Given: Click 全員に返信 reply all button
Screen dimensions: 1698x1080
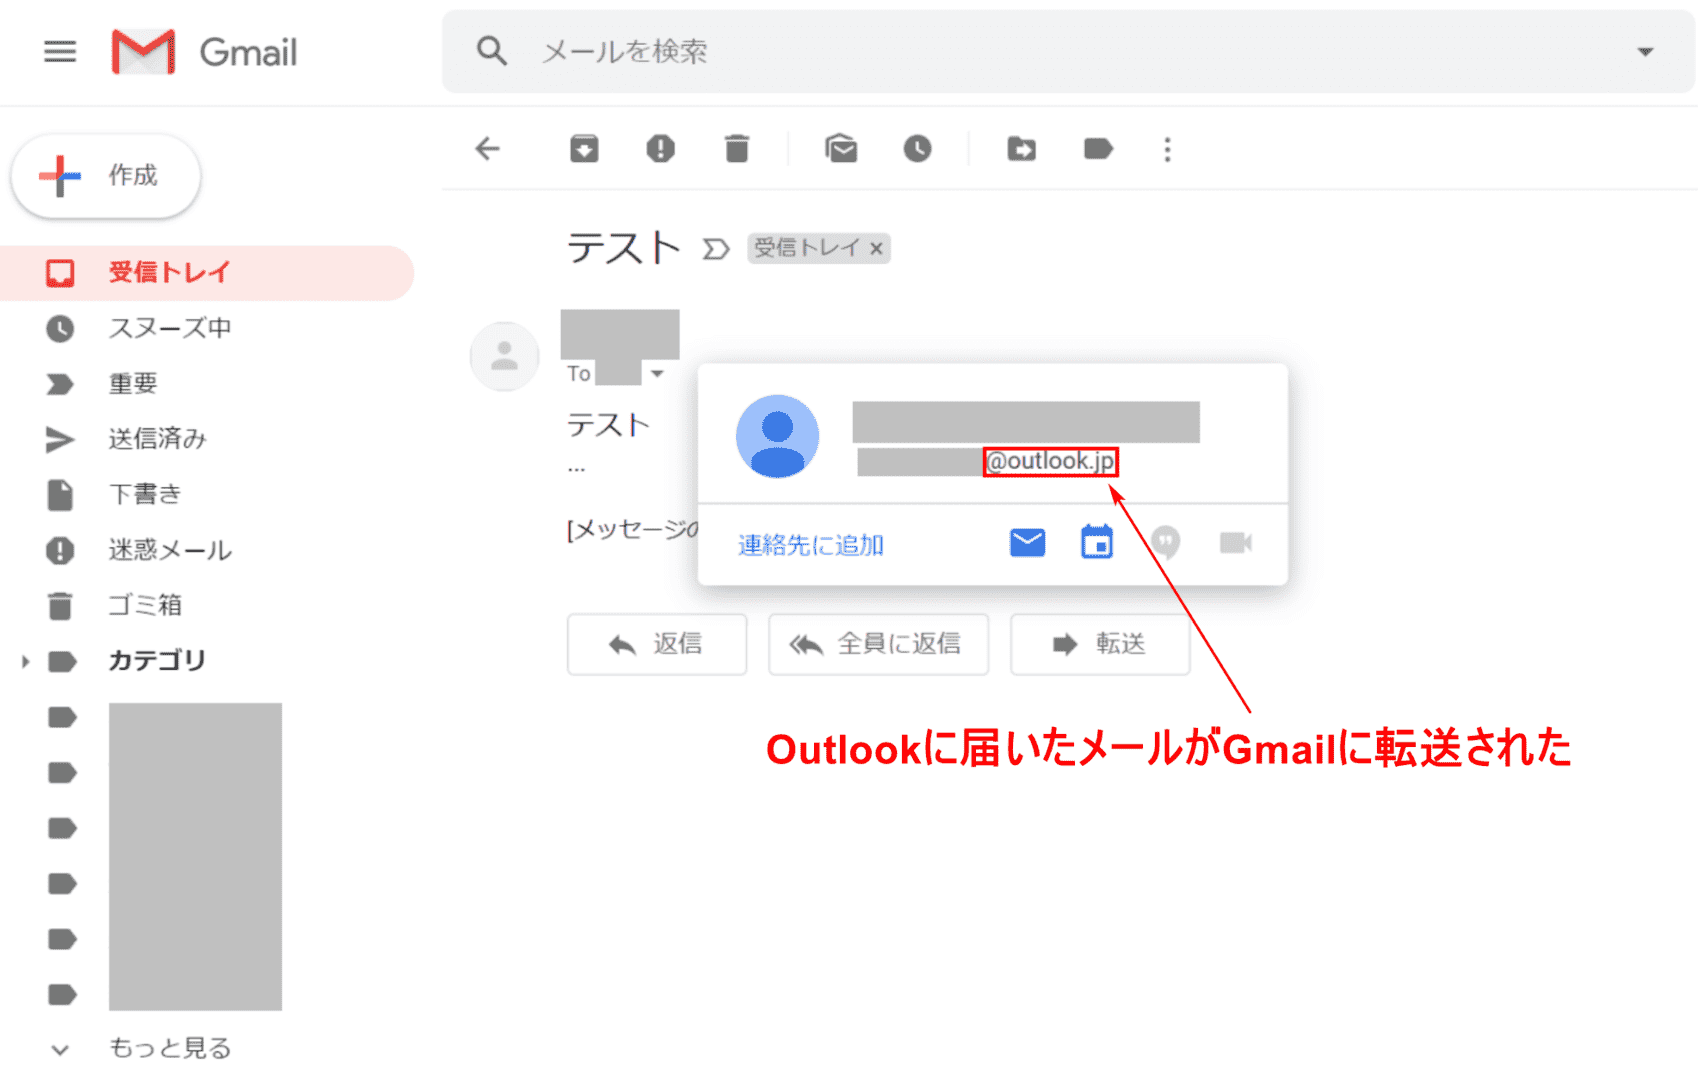Looking at the screenshot, I should (878, 644).
